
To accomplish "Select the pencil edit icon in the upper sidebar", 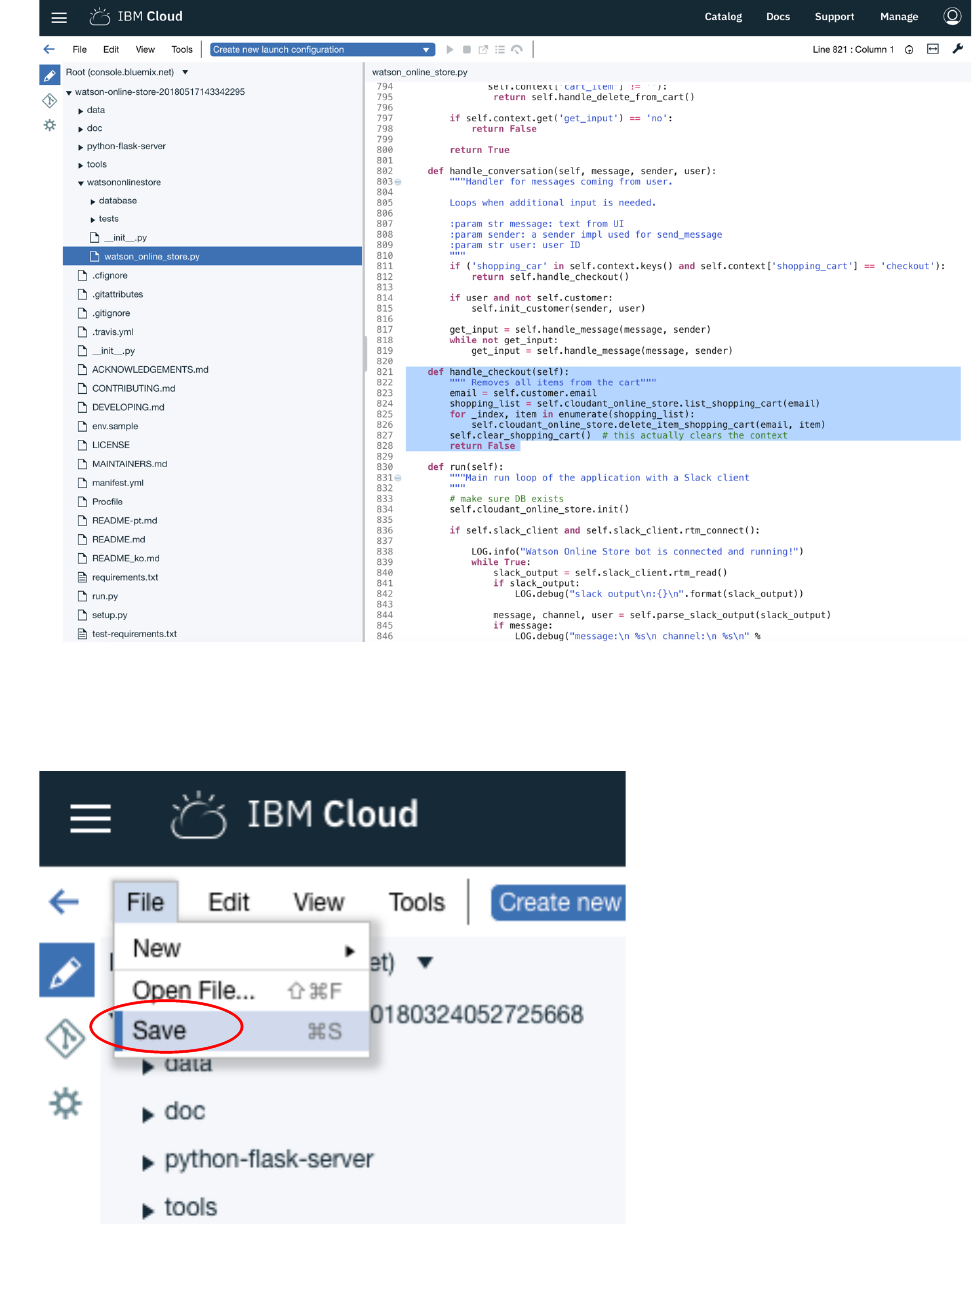I will [x=50, y=75].
